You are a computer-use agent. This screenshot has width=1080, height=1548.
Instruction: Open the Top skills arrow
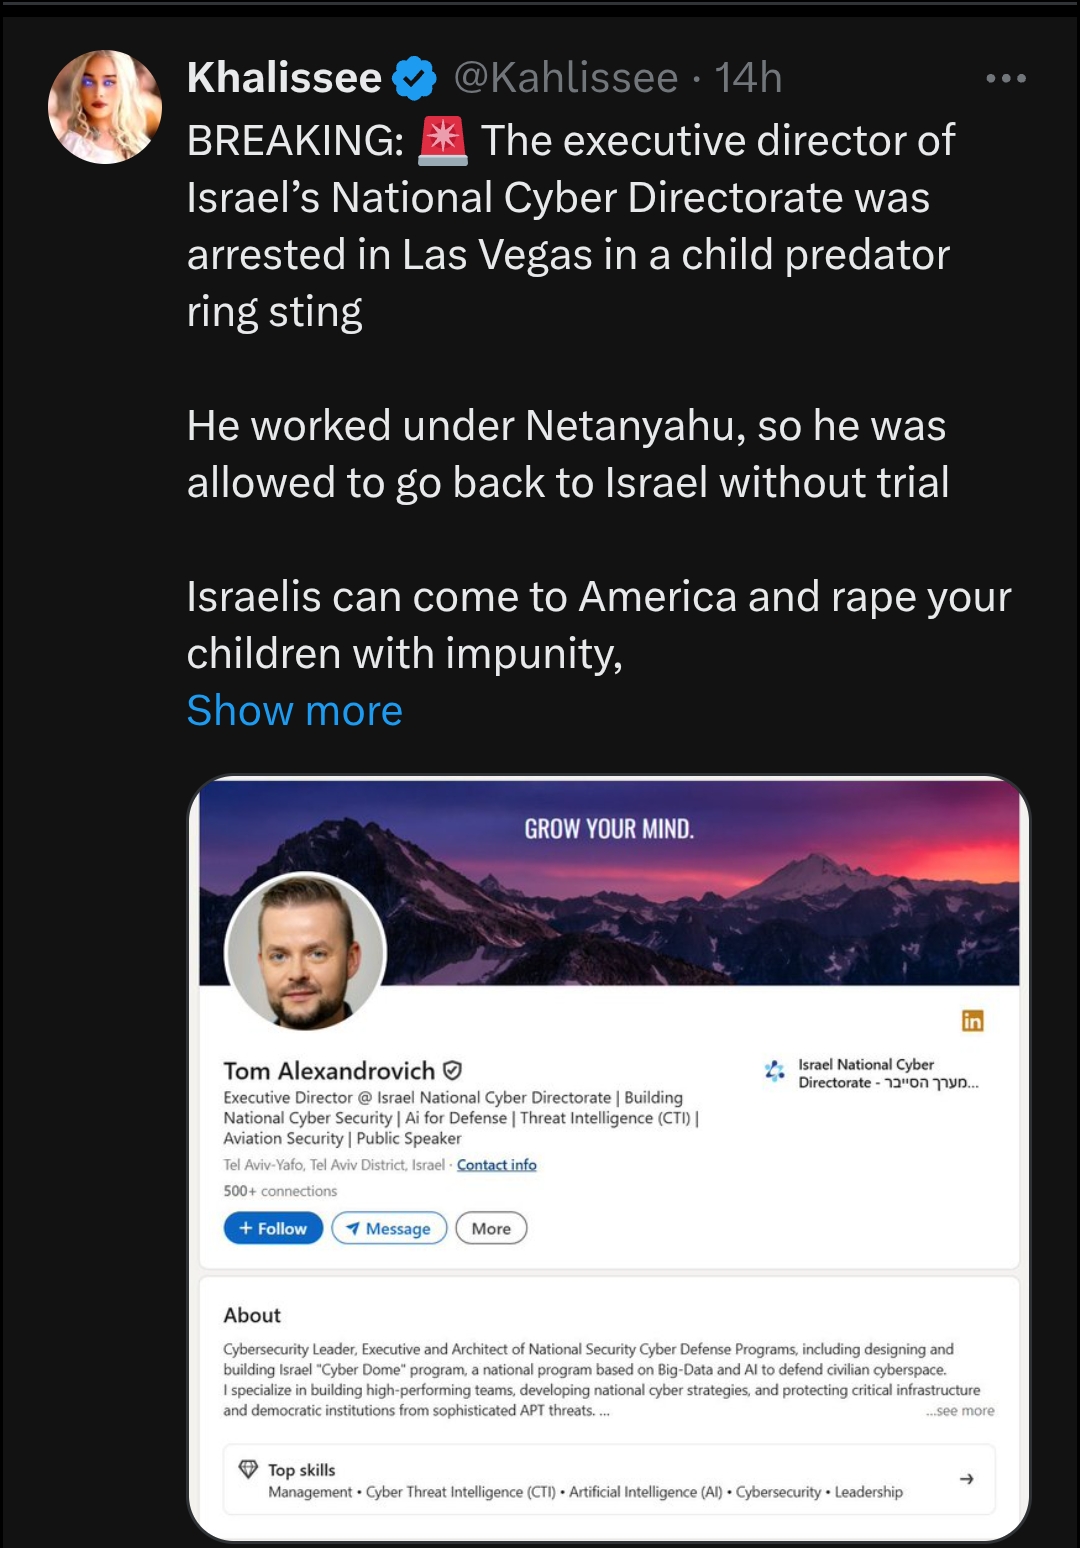click(966, 1479)
